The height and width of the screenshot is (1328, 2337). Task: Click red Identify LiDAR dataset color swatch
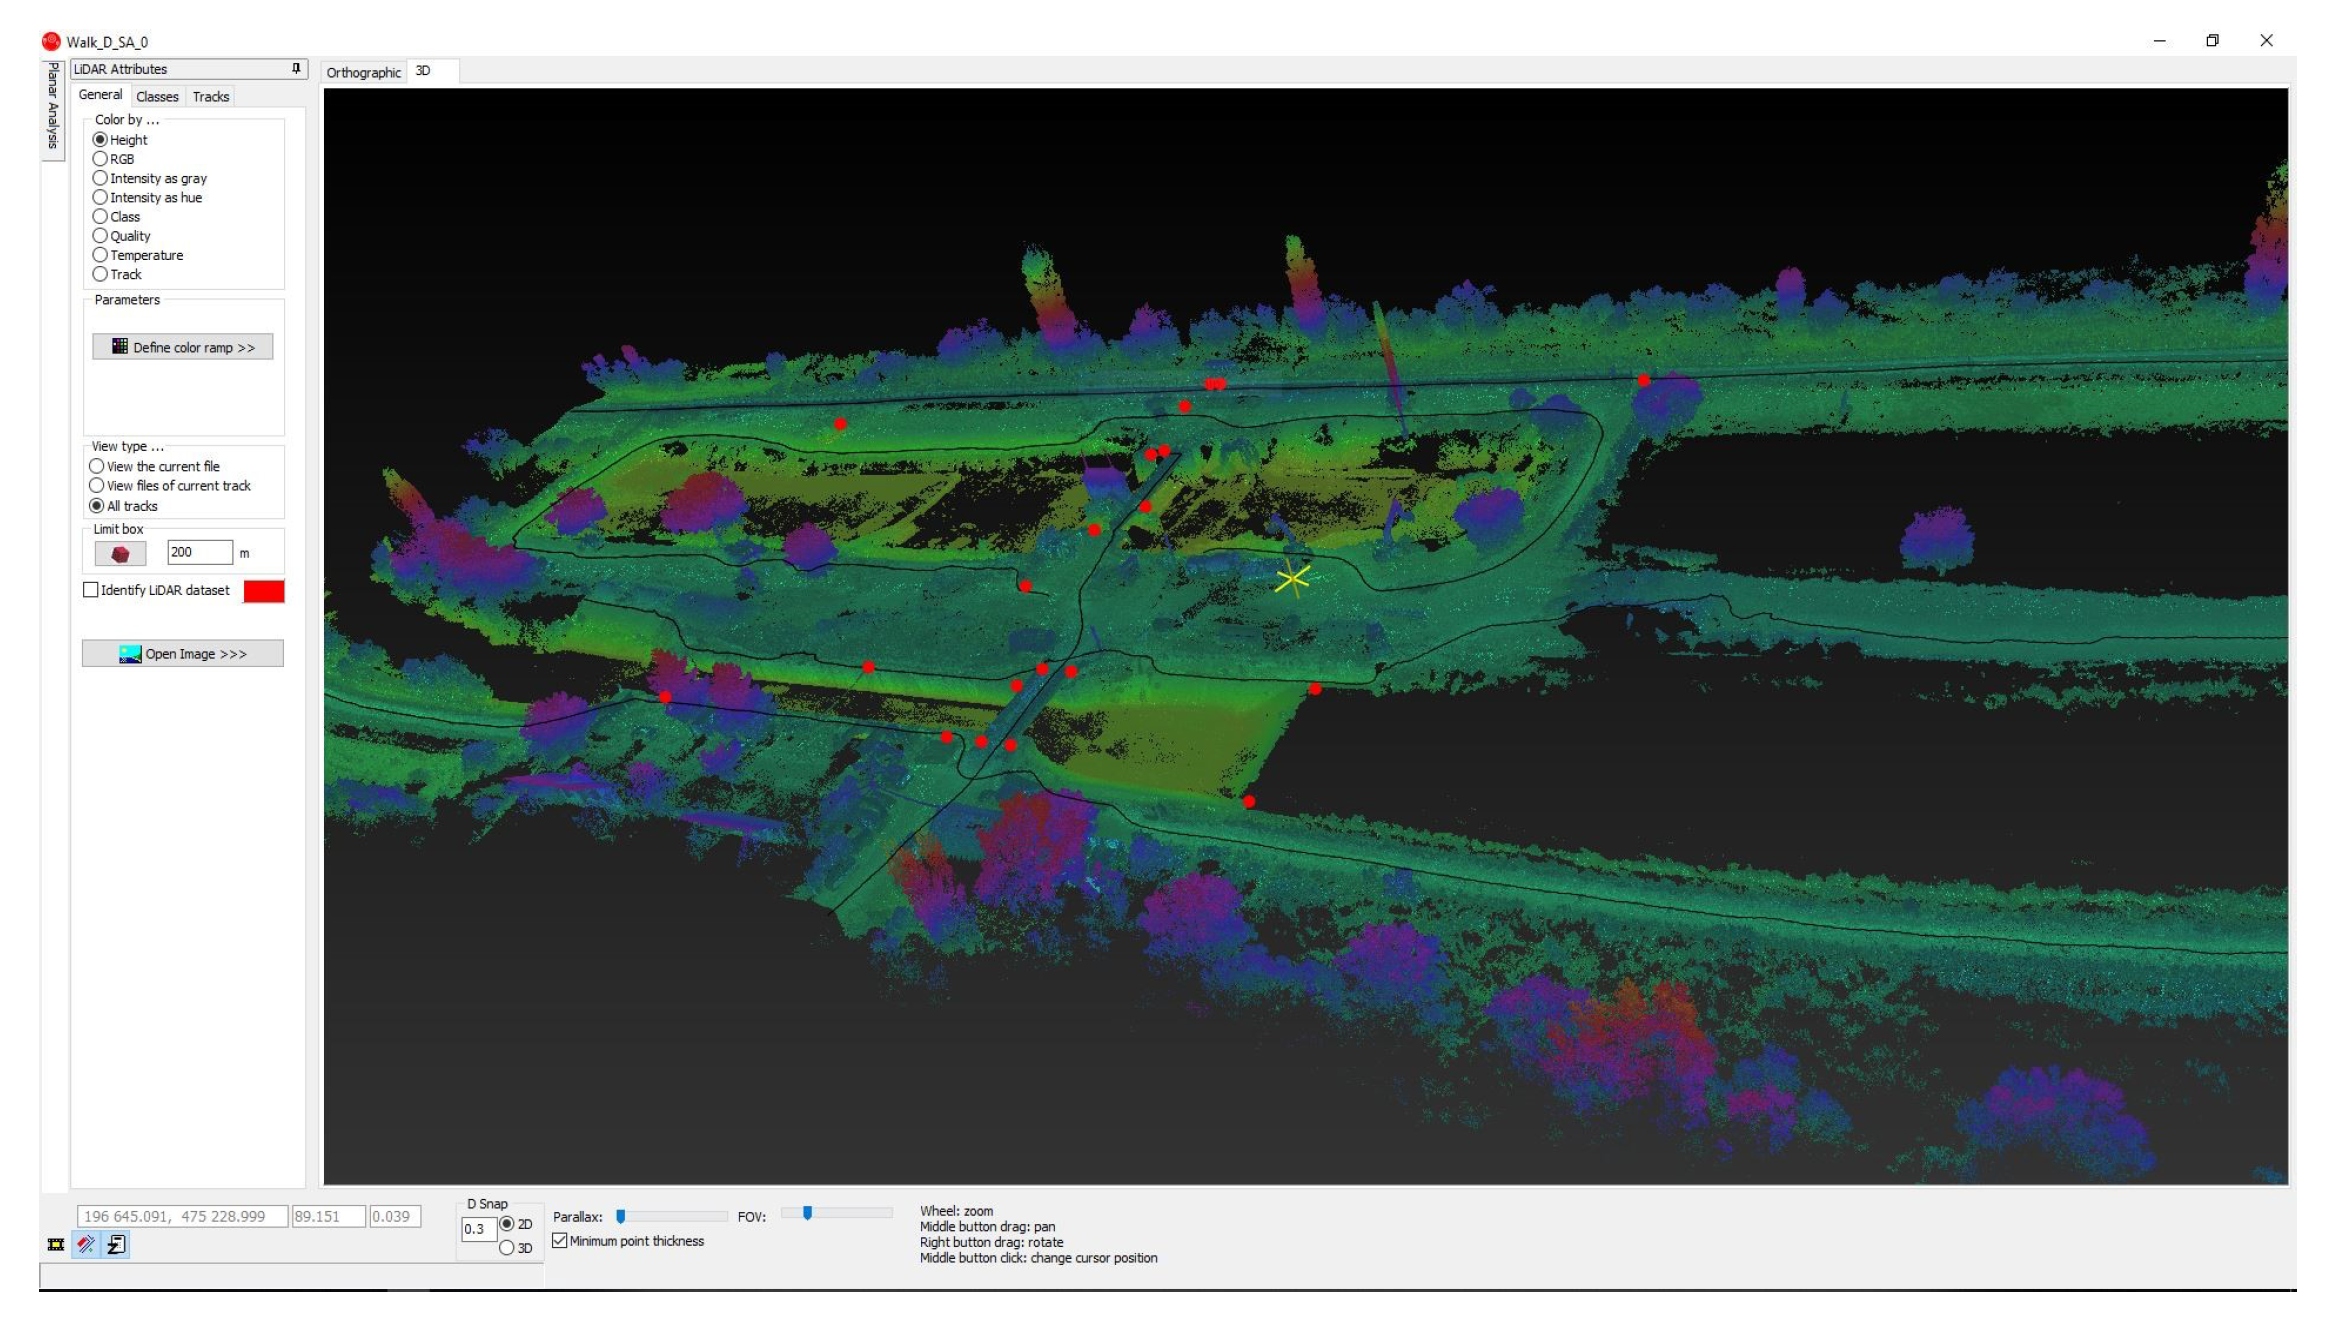point(264,591)
